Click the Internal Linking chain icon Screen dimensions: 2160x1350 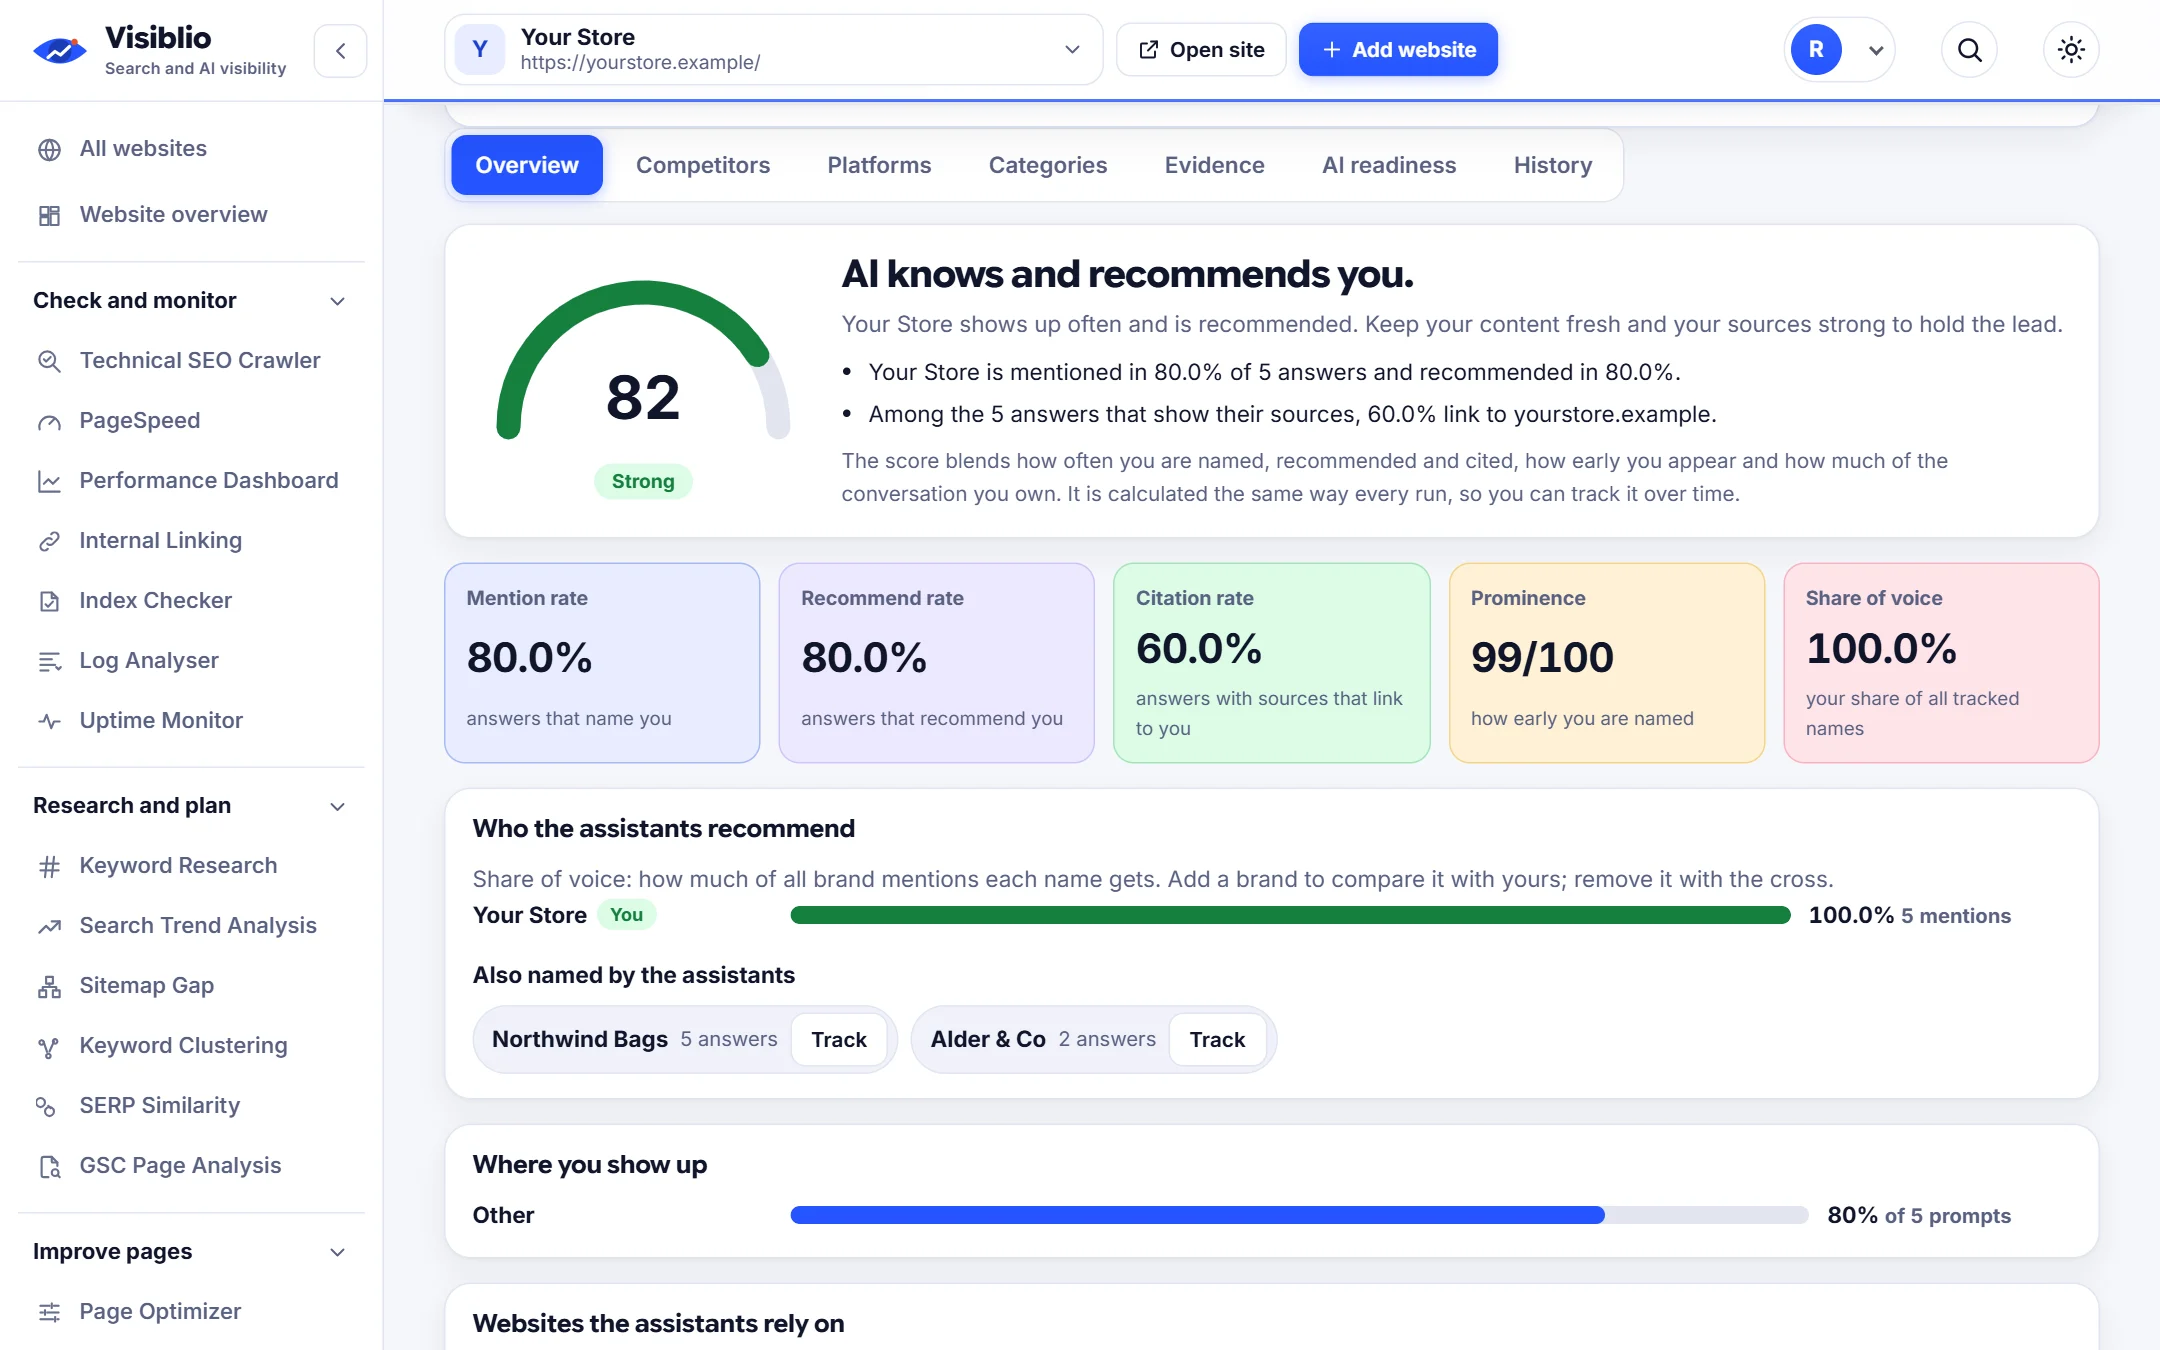point(49,541)
